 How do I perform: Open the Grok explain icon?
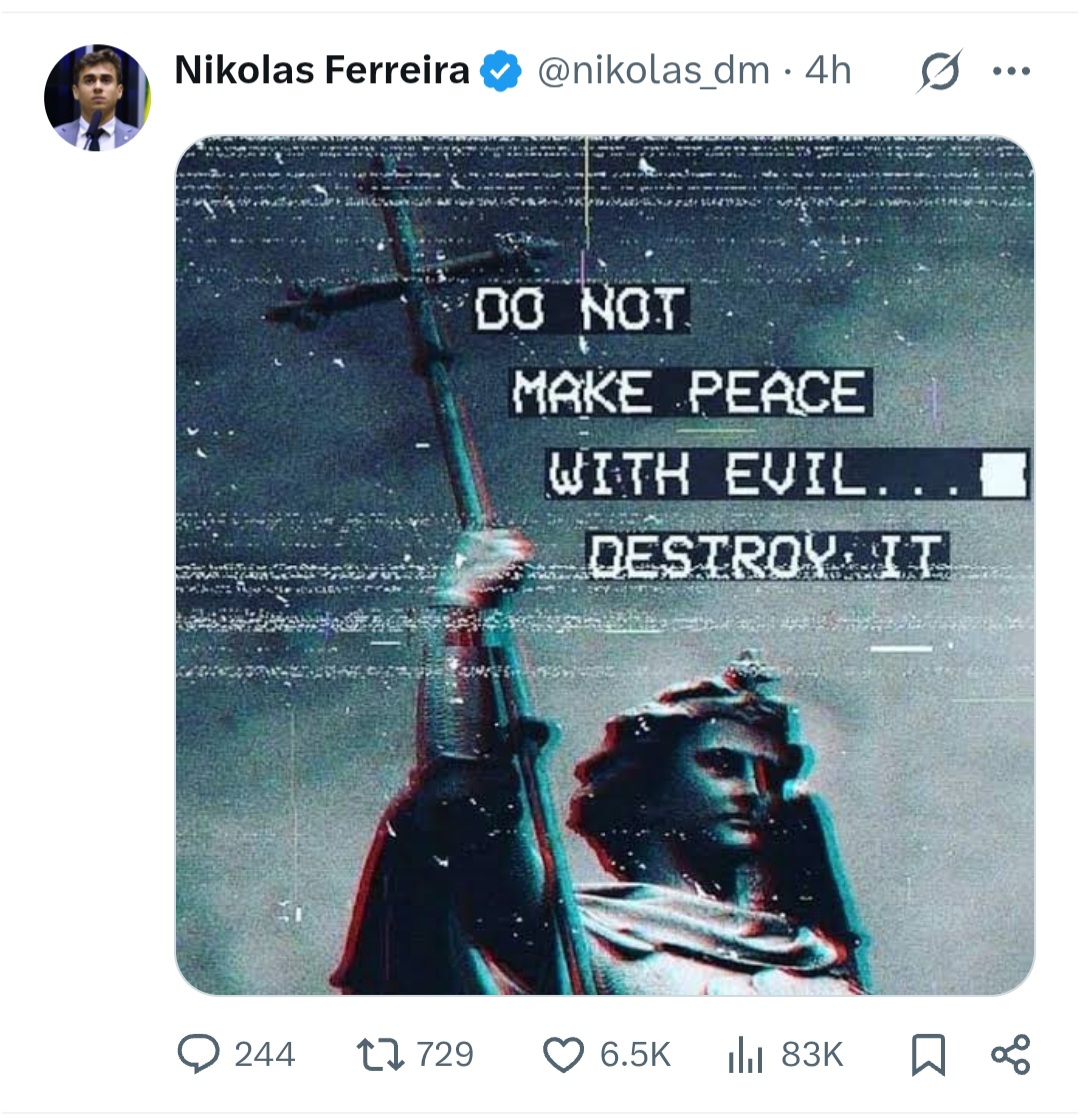click(940, 71)
